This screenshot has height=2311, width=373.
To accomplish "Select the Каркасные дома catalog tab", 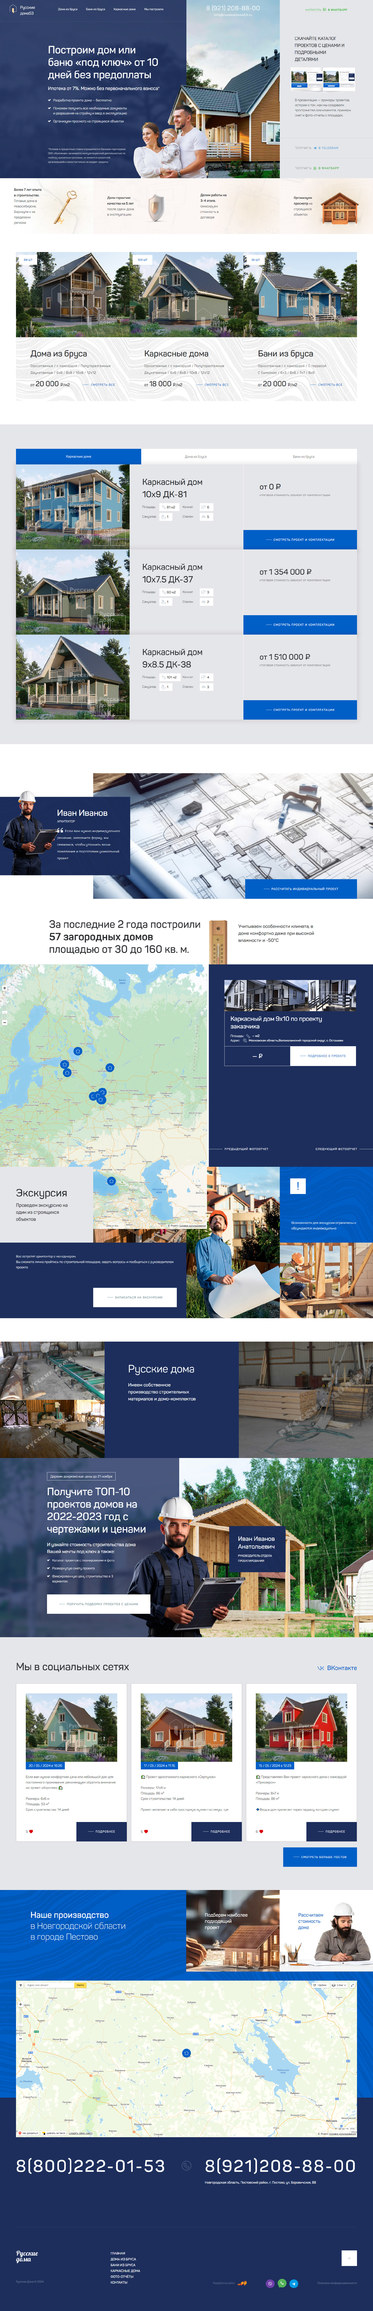I will coord(78,456).
